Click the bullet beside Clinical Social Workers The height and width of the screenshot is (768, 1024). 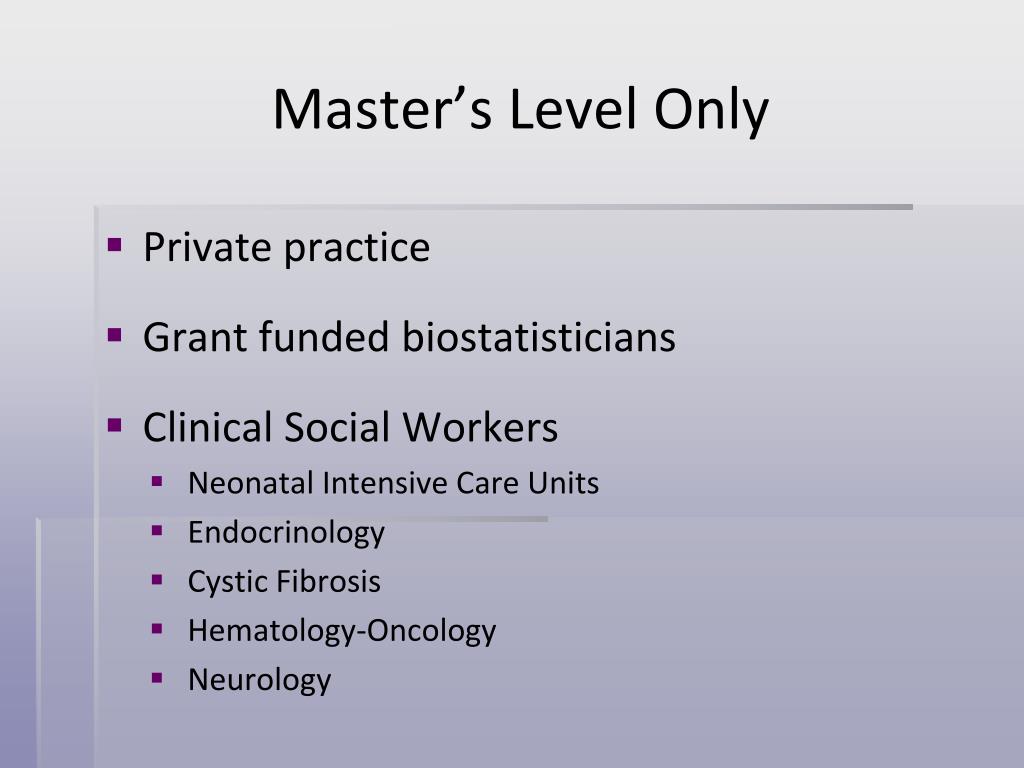point(115,425)
